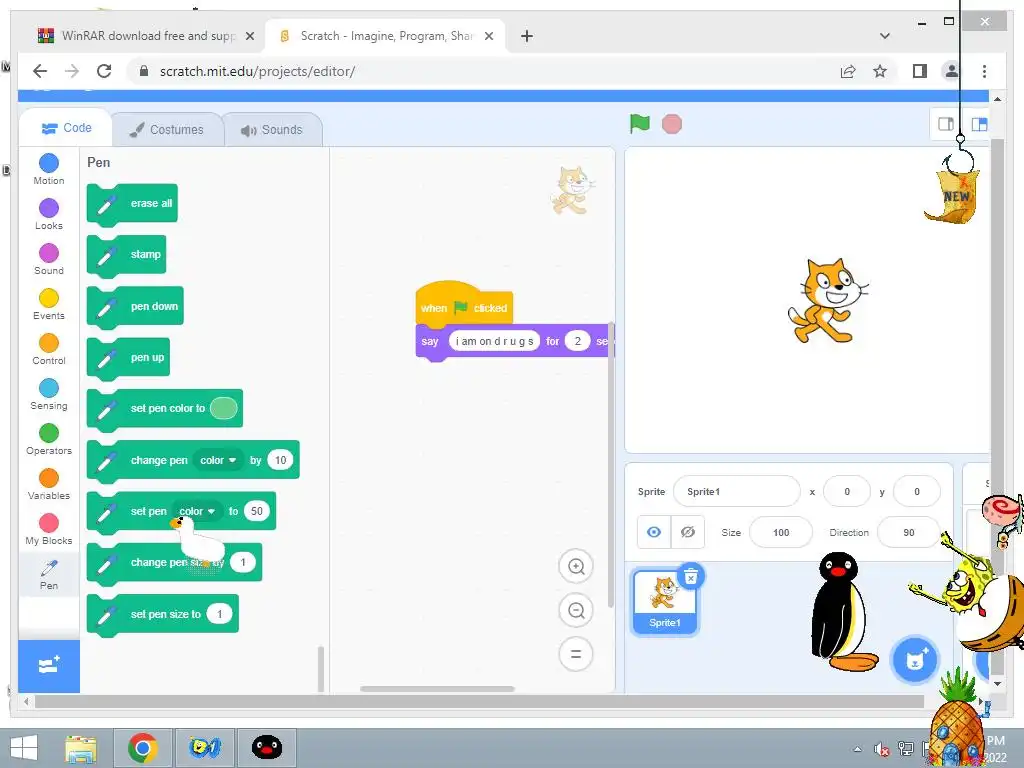Delete Sprite1 using trash icon
The width and height of the screenshot is (1024, 768).
[x=691, y=577]
